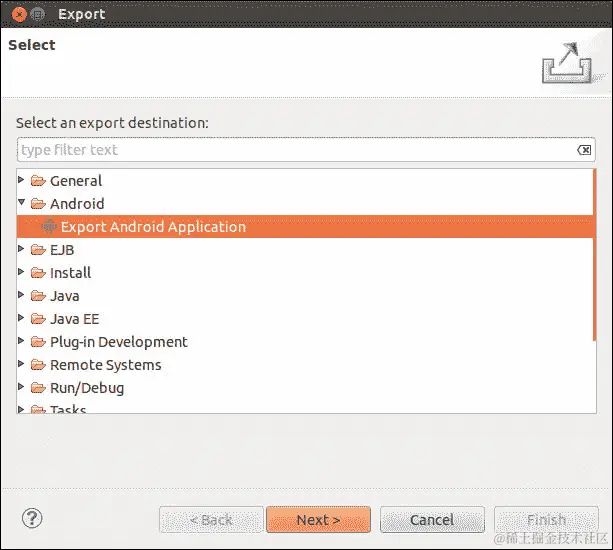This screenshot has width=613, height=550.
Task: Expand the Plug-in Development category
Action: tap(22, 341)
